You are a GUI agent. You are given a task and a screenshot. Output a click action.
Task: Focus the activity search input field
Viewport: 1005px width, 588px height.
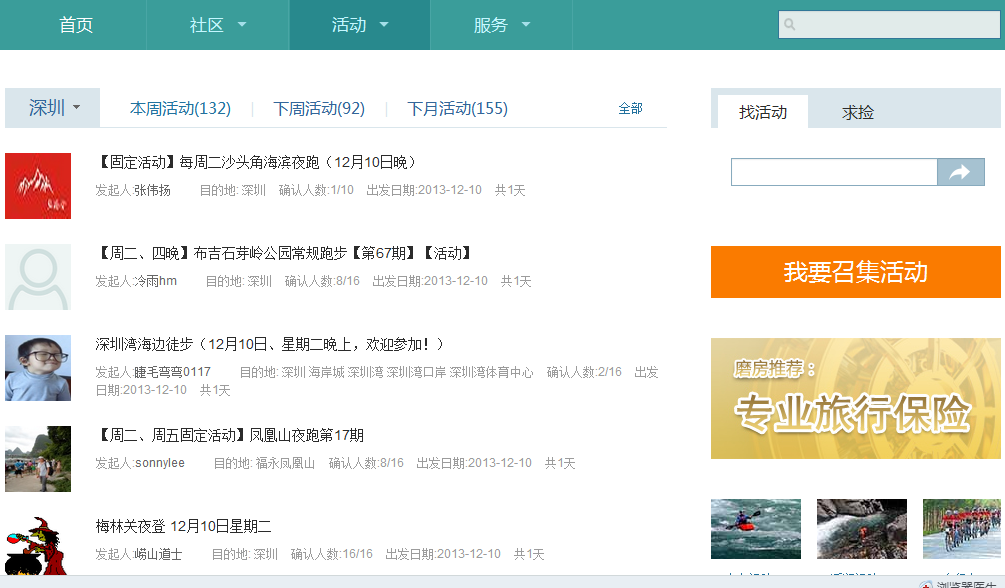coord(833,172)
